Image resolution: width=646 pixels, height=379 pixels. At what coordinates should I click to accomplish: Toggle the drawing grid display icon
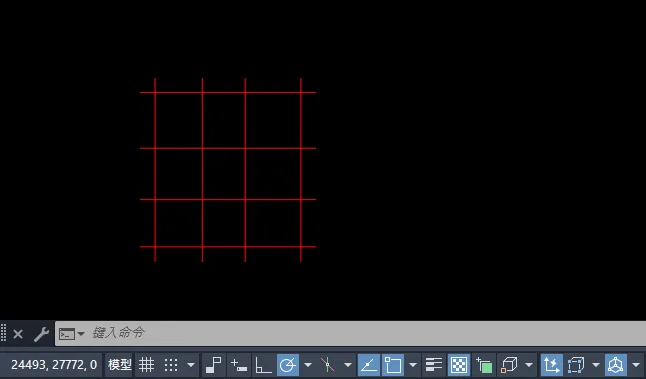coord(146,365)
